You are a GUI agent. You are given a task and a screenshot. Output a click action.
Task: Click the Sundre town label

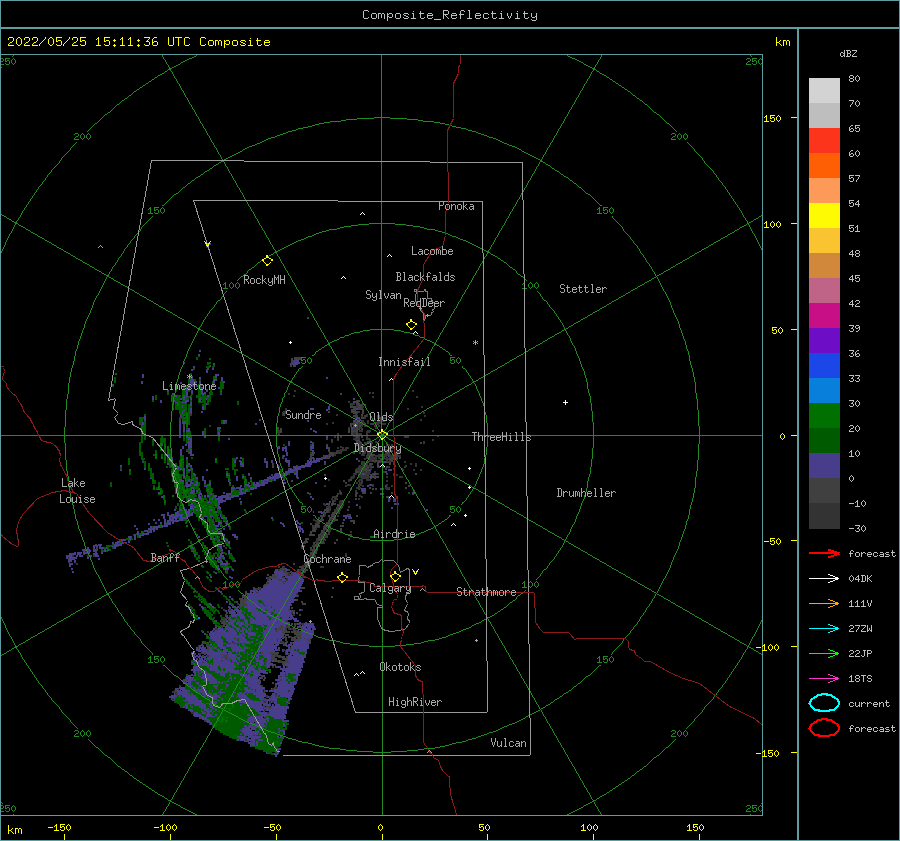click(303, 414)
